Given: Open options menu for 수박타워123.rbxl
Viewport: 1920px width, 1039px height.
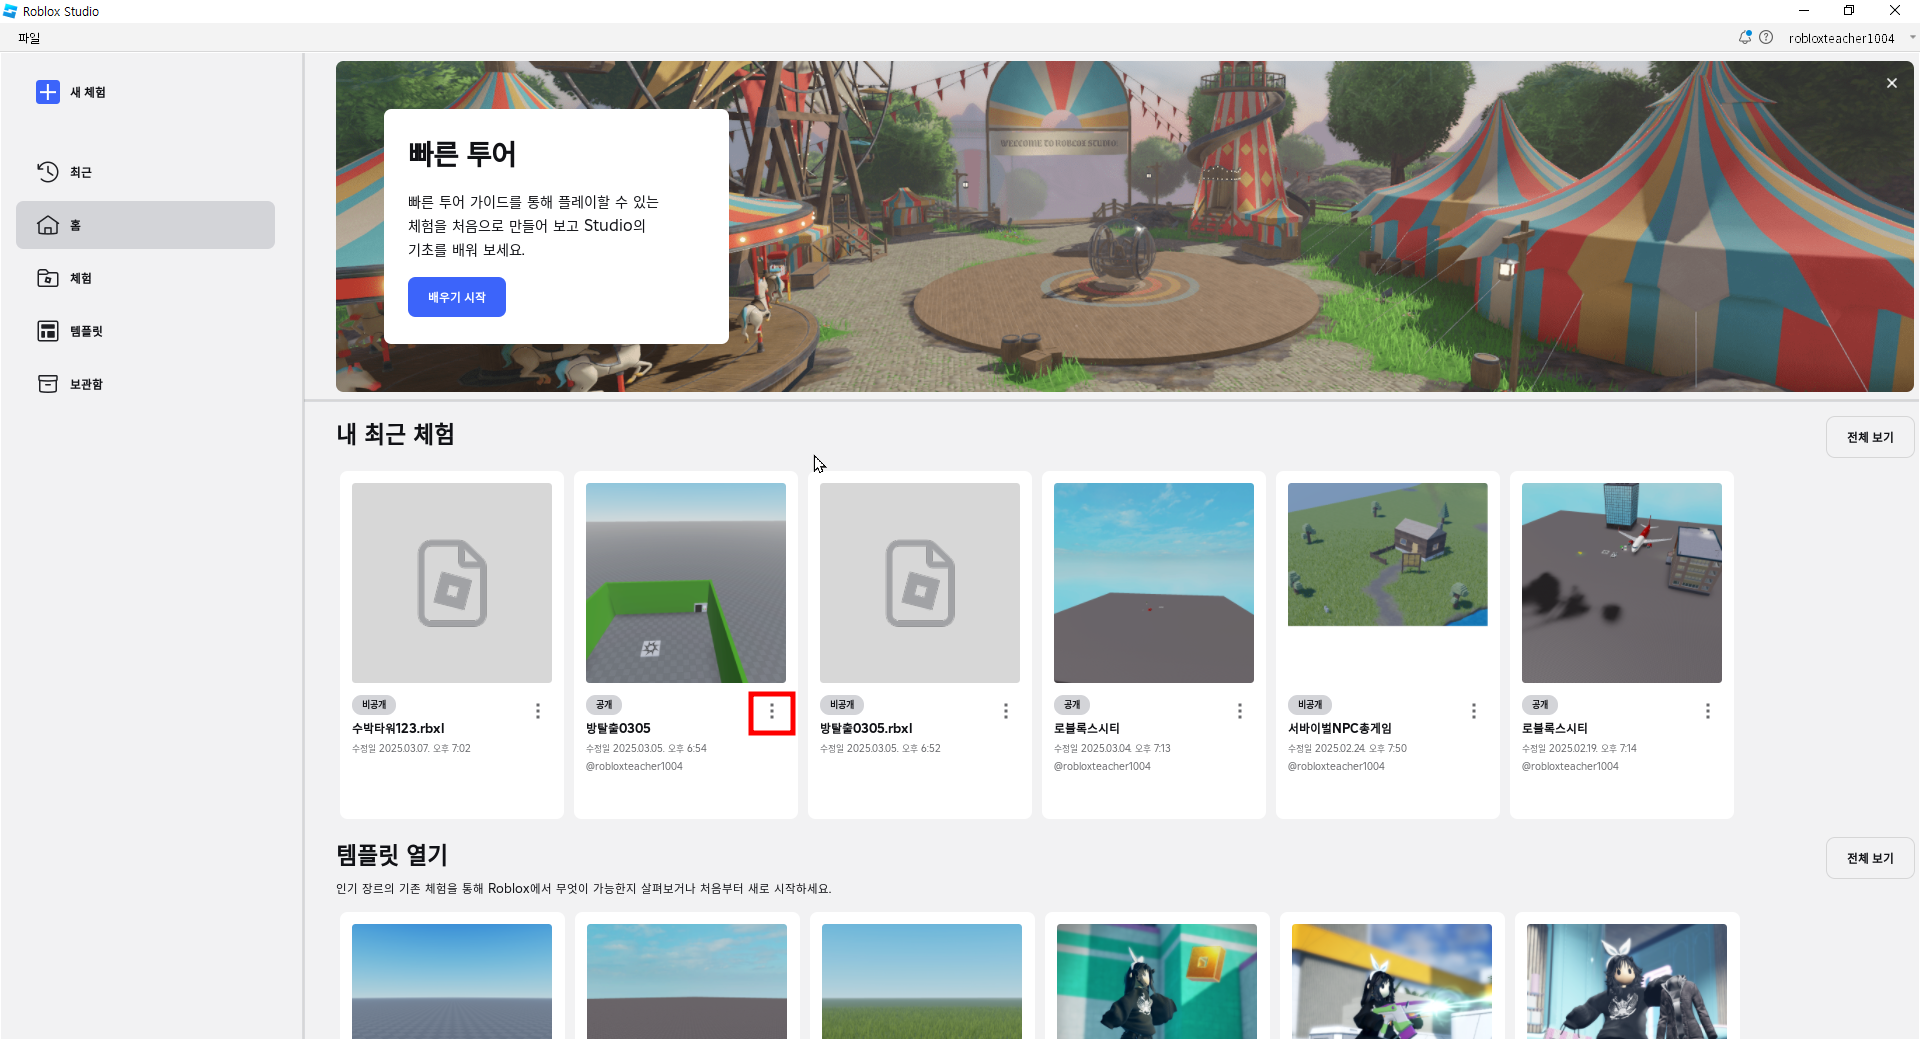Looking at the screenshot, I should pos(538,711).
